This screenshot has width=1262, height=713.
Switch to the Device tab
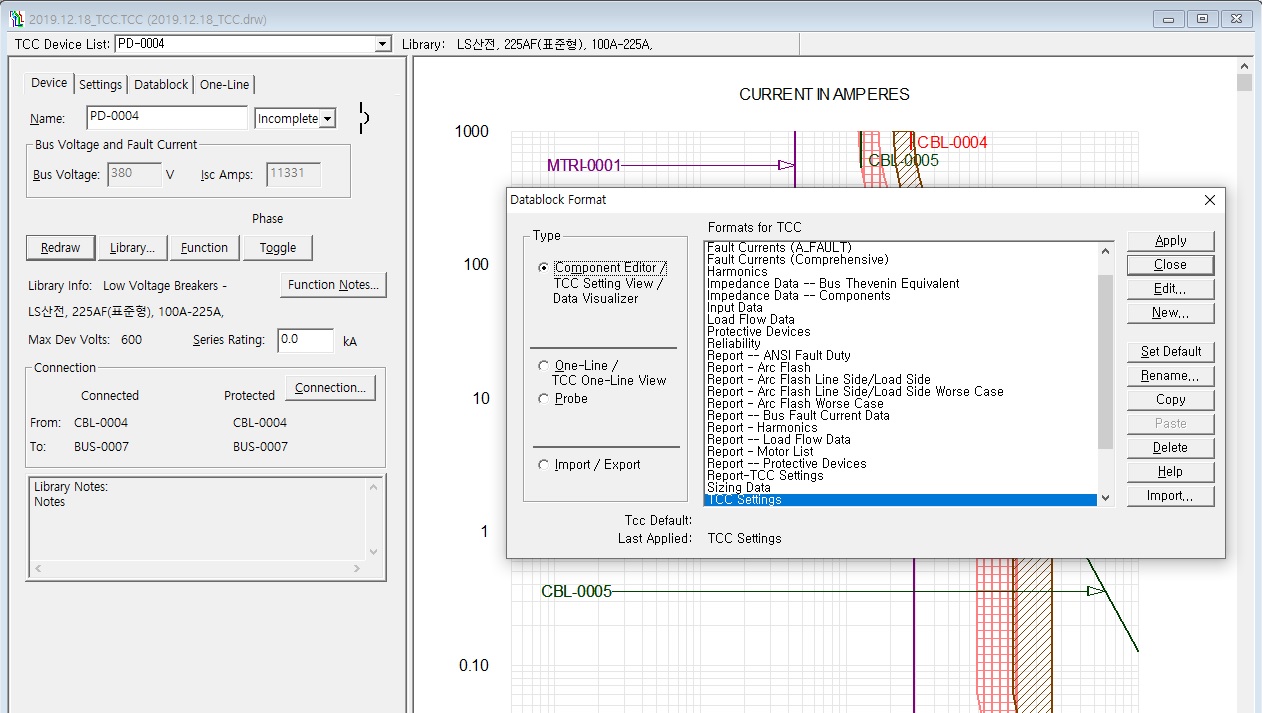(x=49, y=83)
